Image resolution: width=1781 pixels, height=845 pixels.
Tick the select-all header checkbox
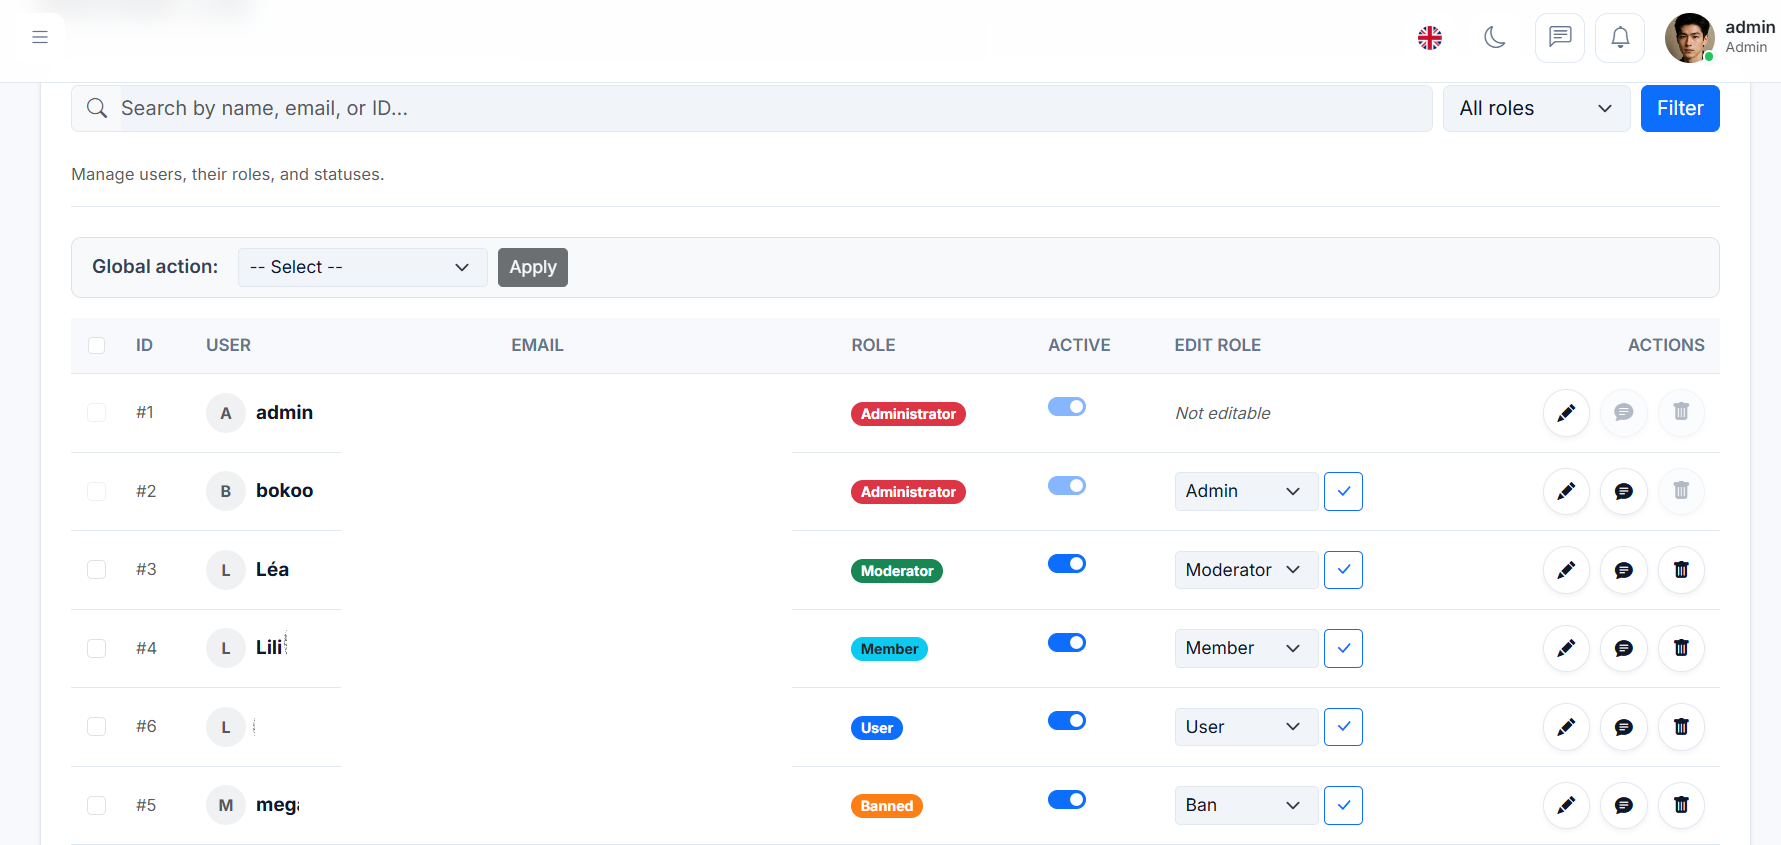pyautogui.click(x=96, y=345)
